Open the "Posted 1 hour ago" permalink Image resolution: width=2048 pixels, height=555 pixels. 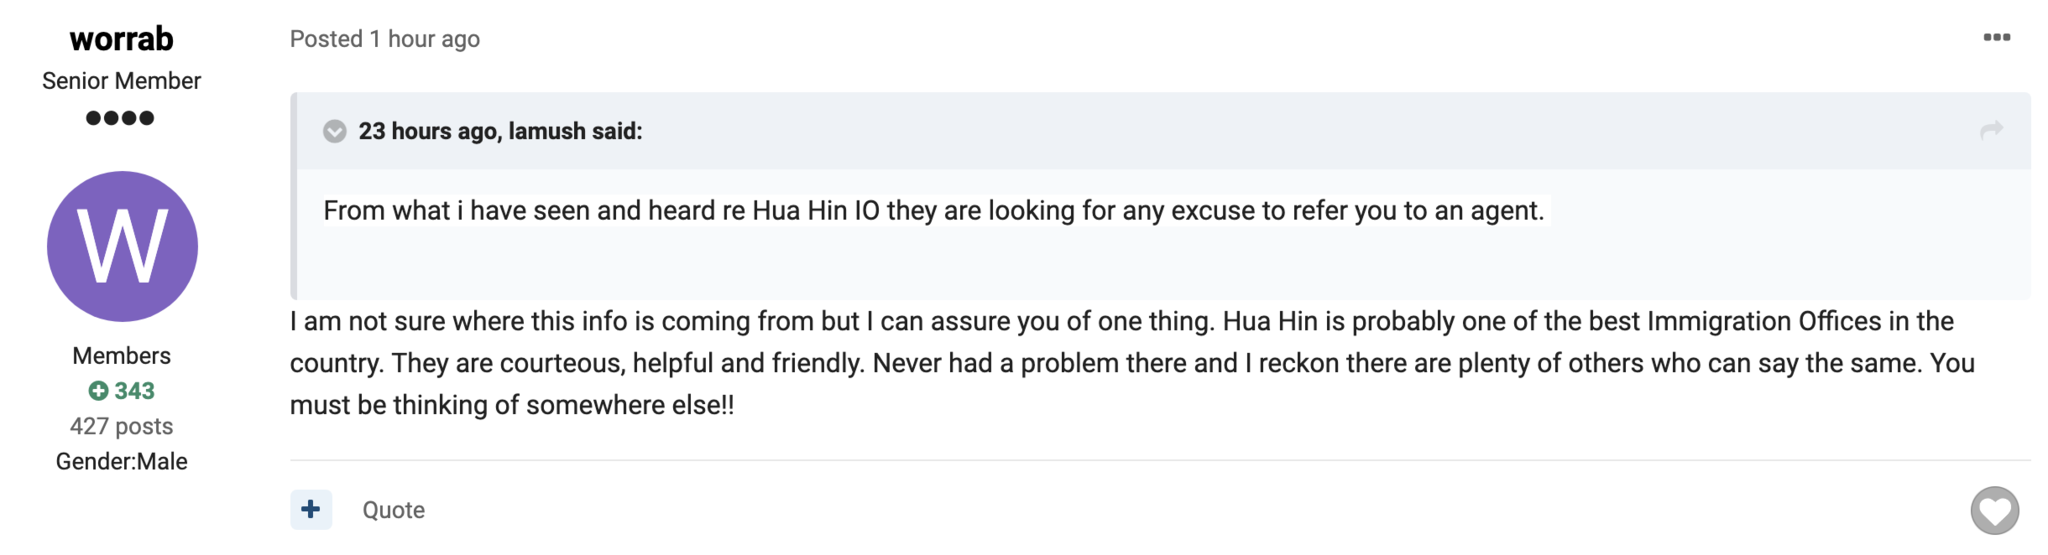pyautogui.click(x=385, y=39)
